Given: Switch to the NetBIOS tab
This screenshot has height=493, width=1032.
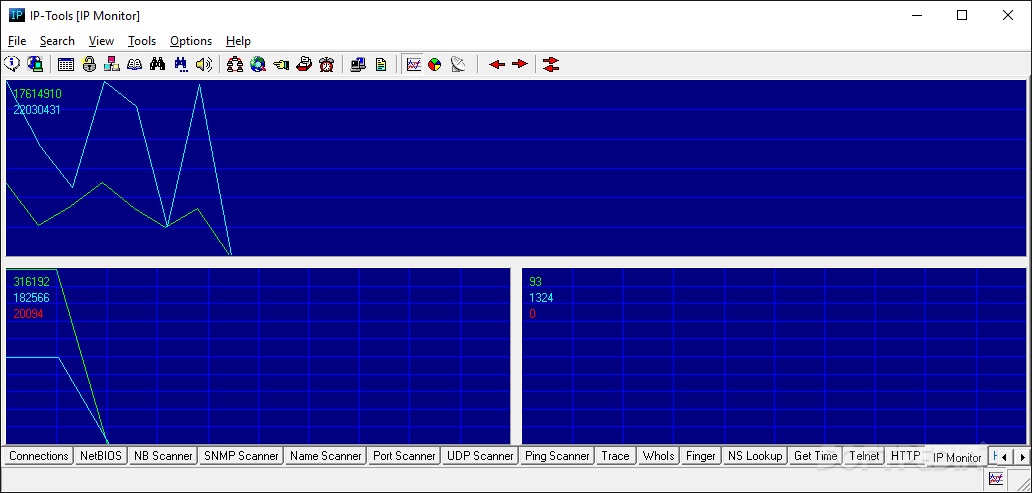Looking at the screenshot, I should 101,456.
